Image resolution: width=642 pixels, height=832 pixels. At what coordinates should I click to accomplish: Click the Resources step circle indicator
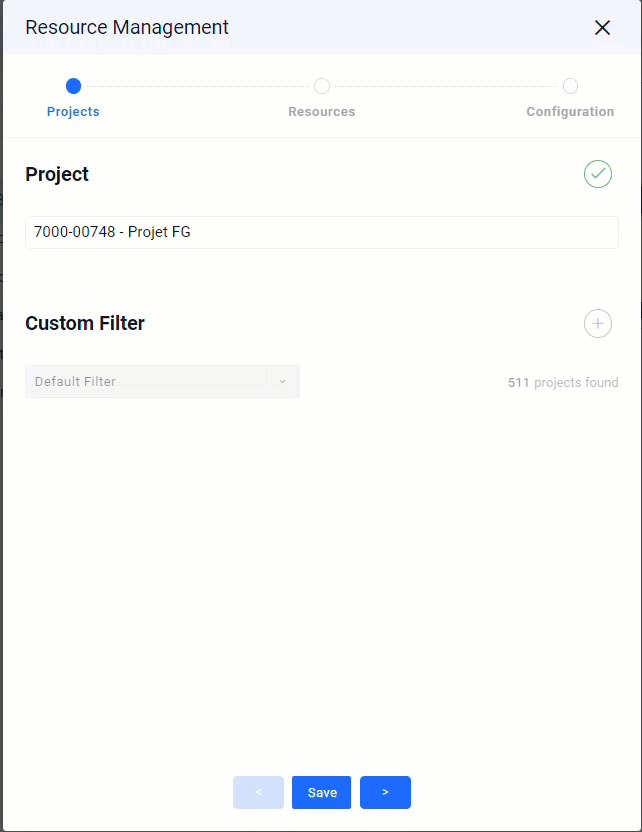point(321,86)
